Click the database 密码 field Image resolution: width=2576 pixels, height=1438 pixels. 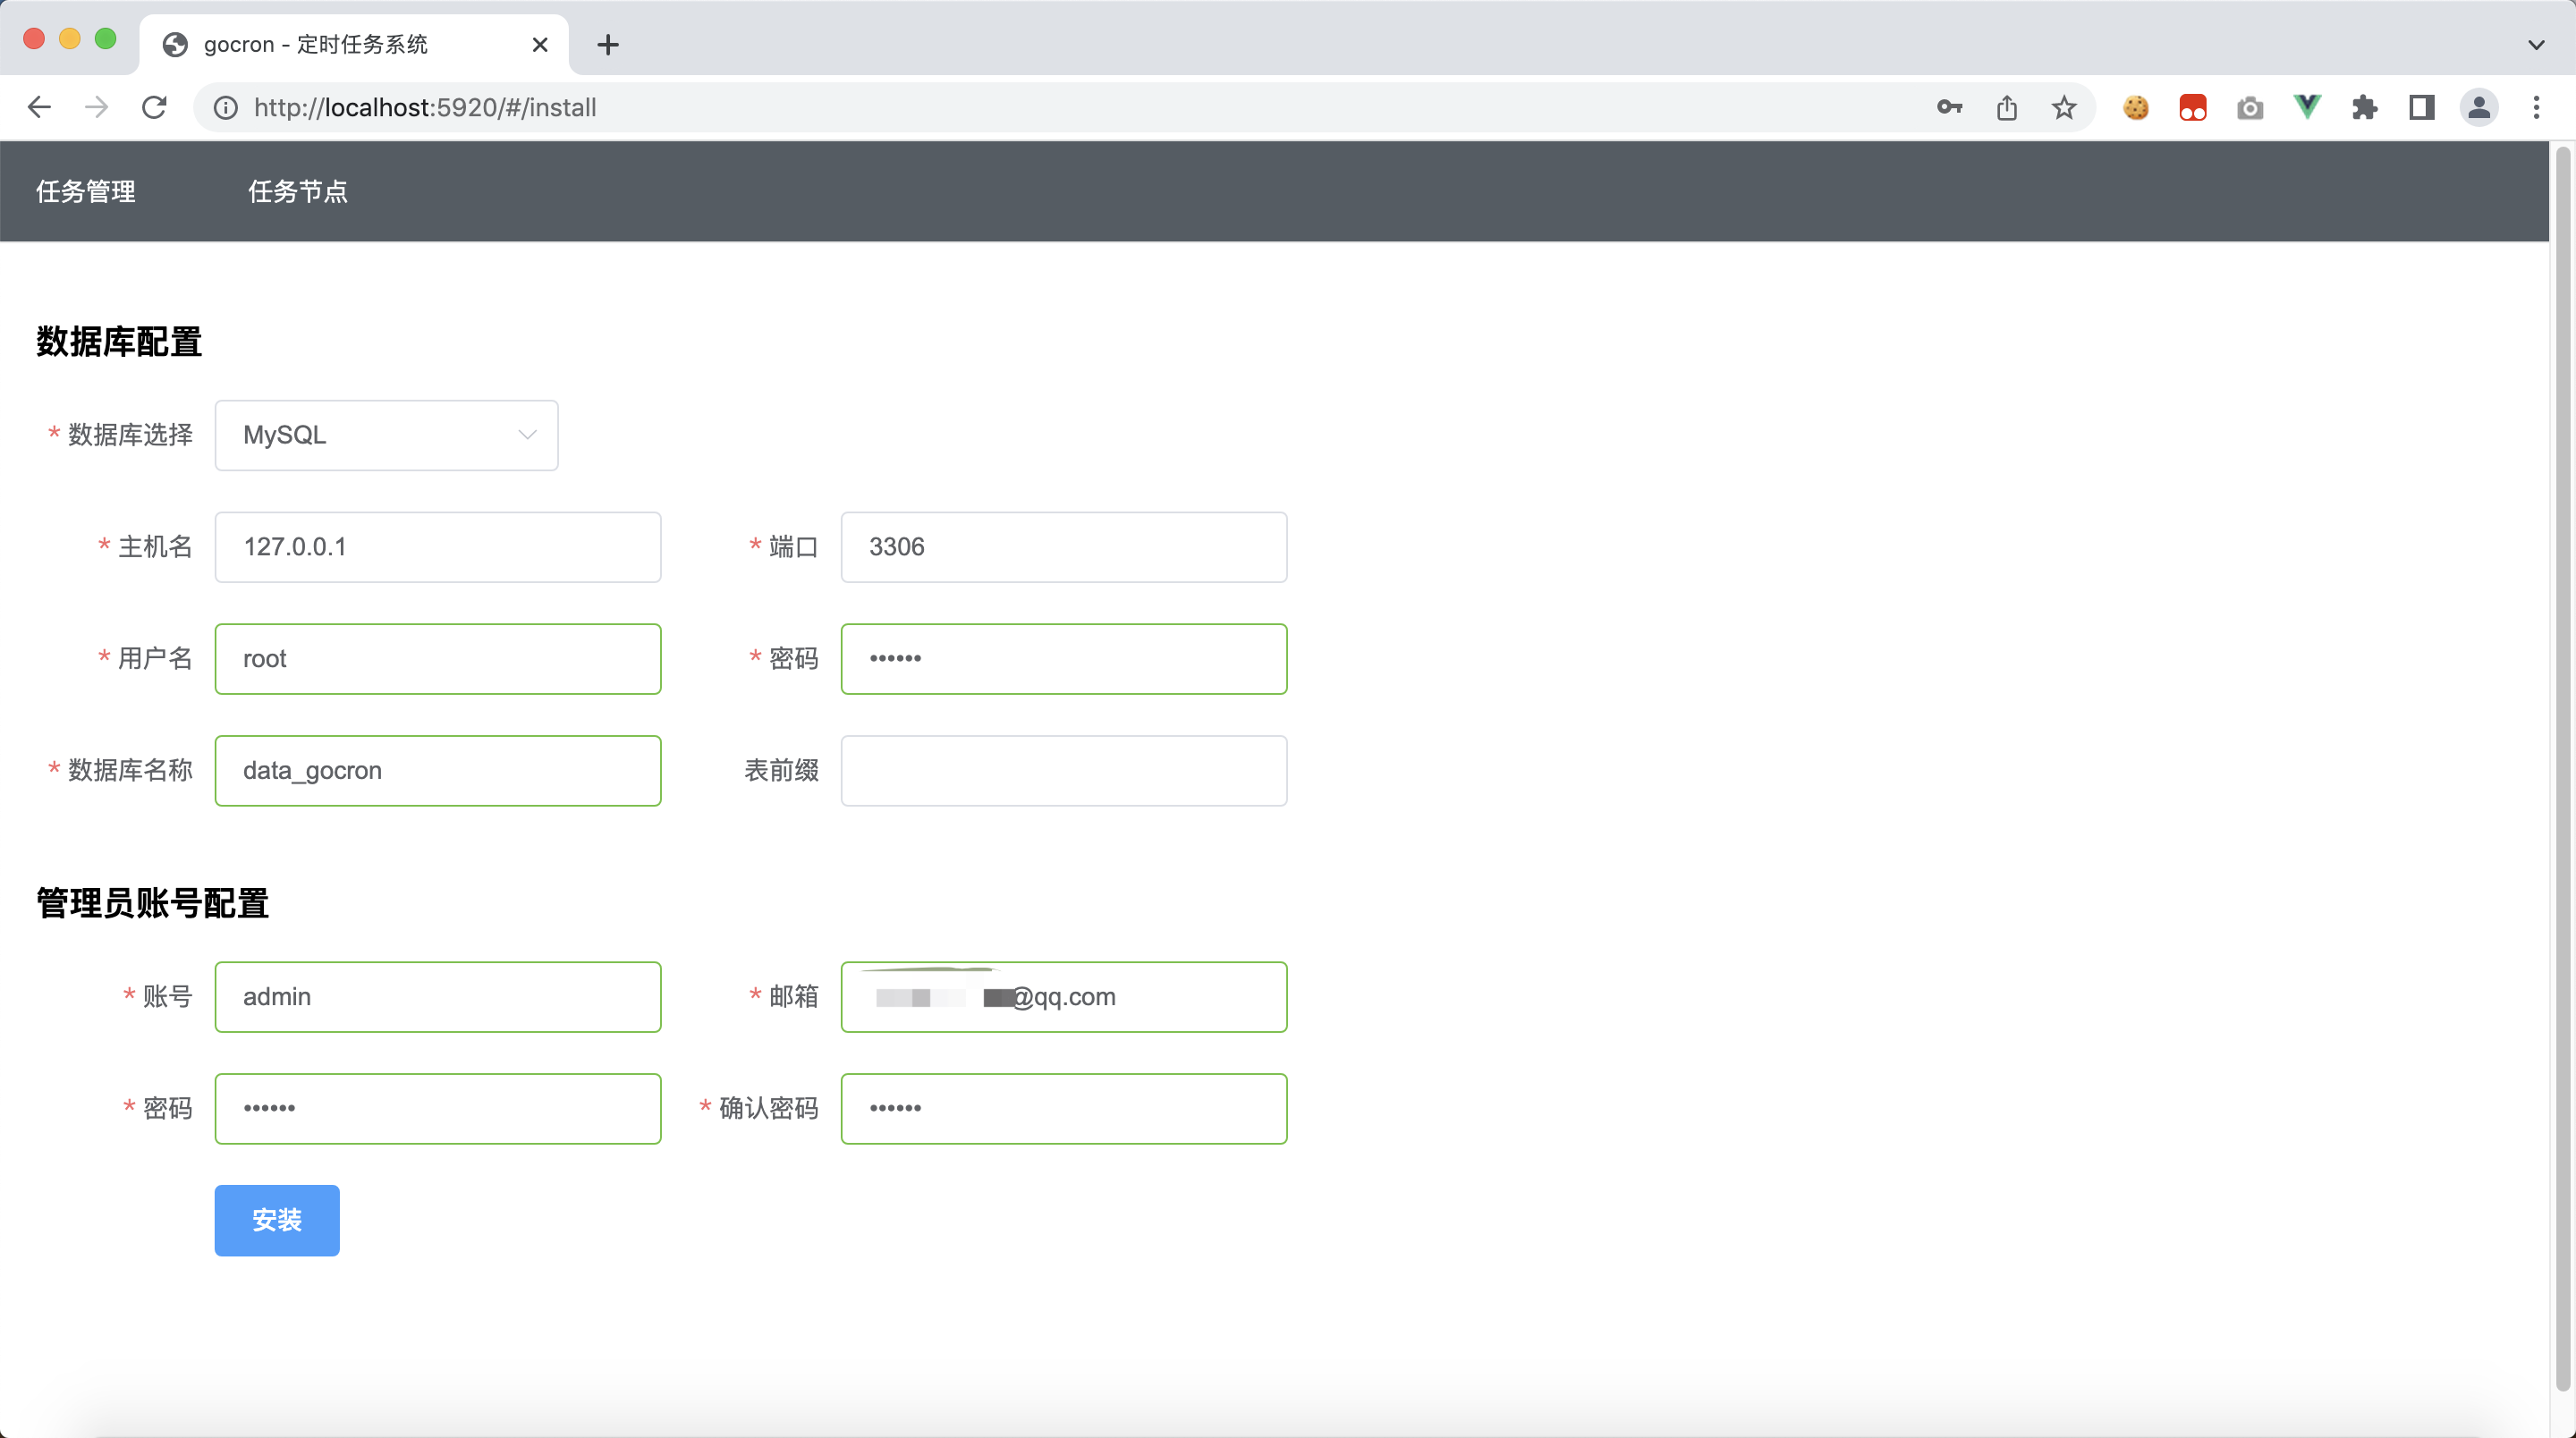click(x=1063, y=659)
